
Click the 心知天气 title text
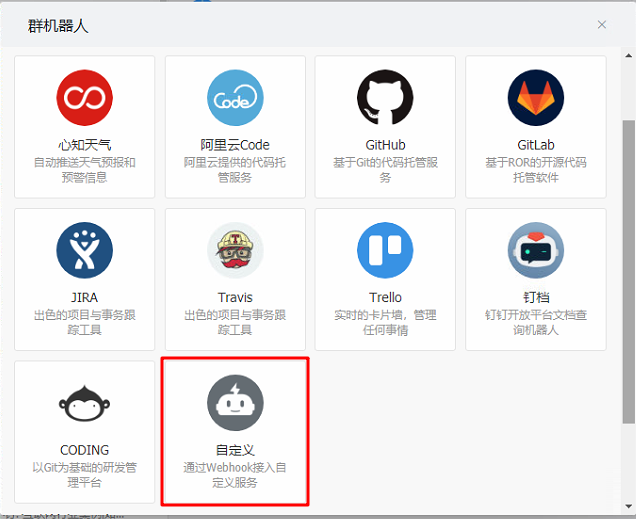pyautogui.click(x=84, y=145)
